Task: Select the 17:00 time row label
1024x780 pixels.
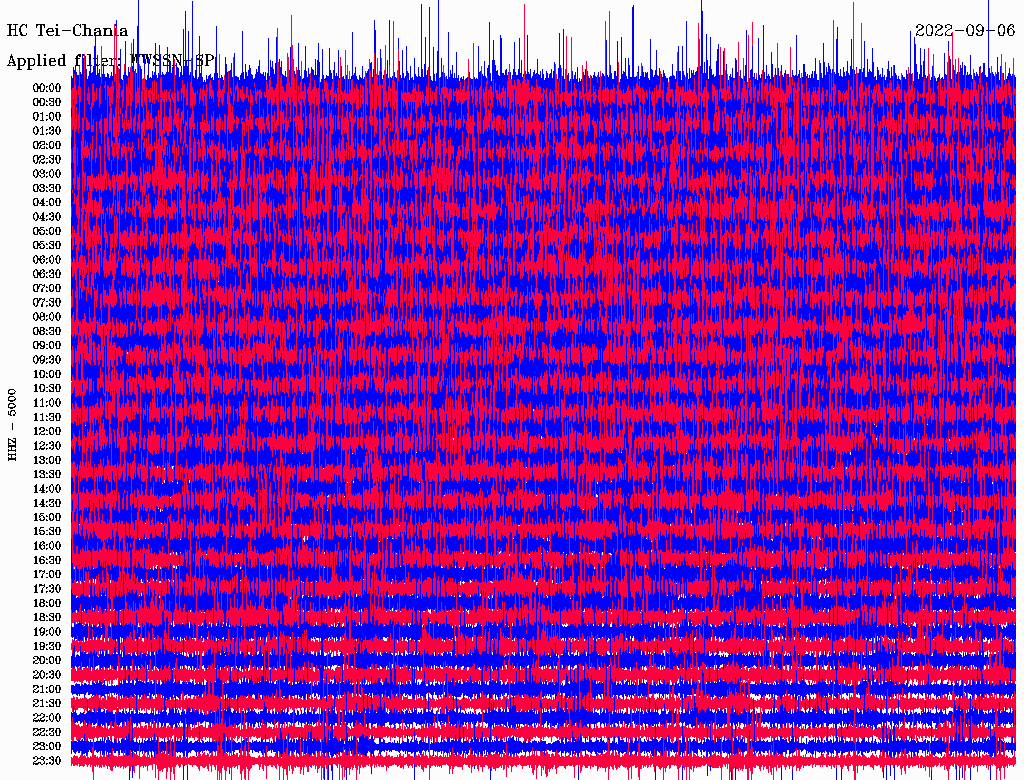Action: click(47, 574)
